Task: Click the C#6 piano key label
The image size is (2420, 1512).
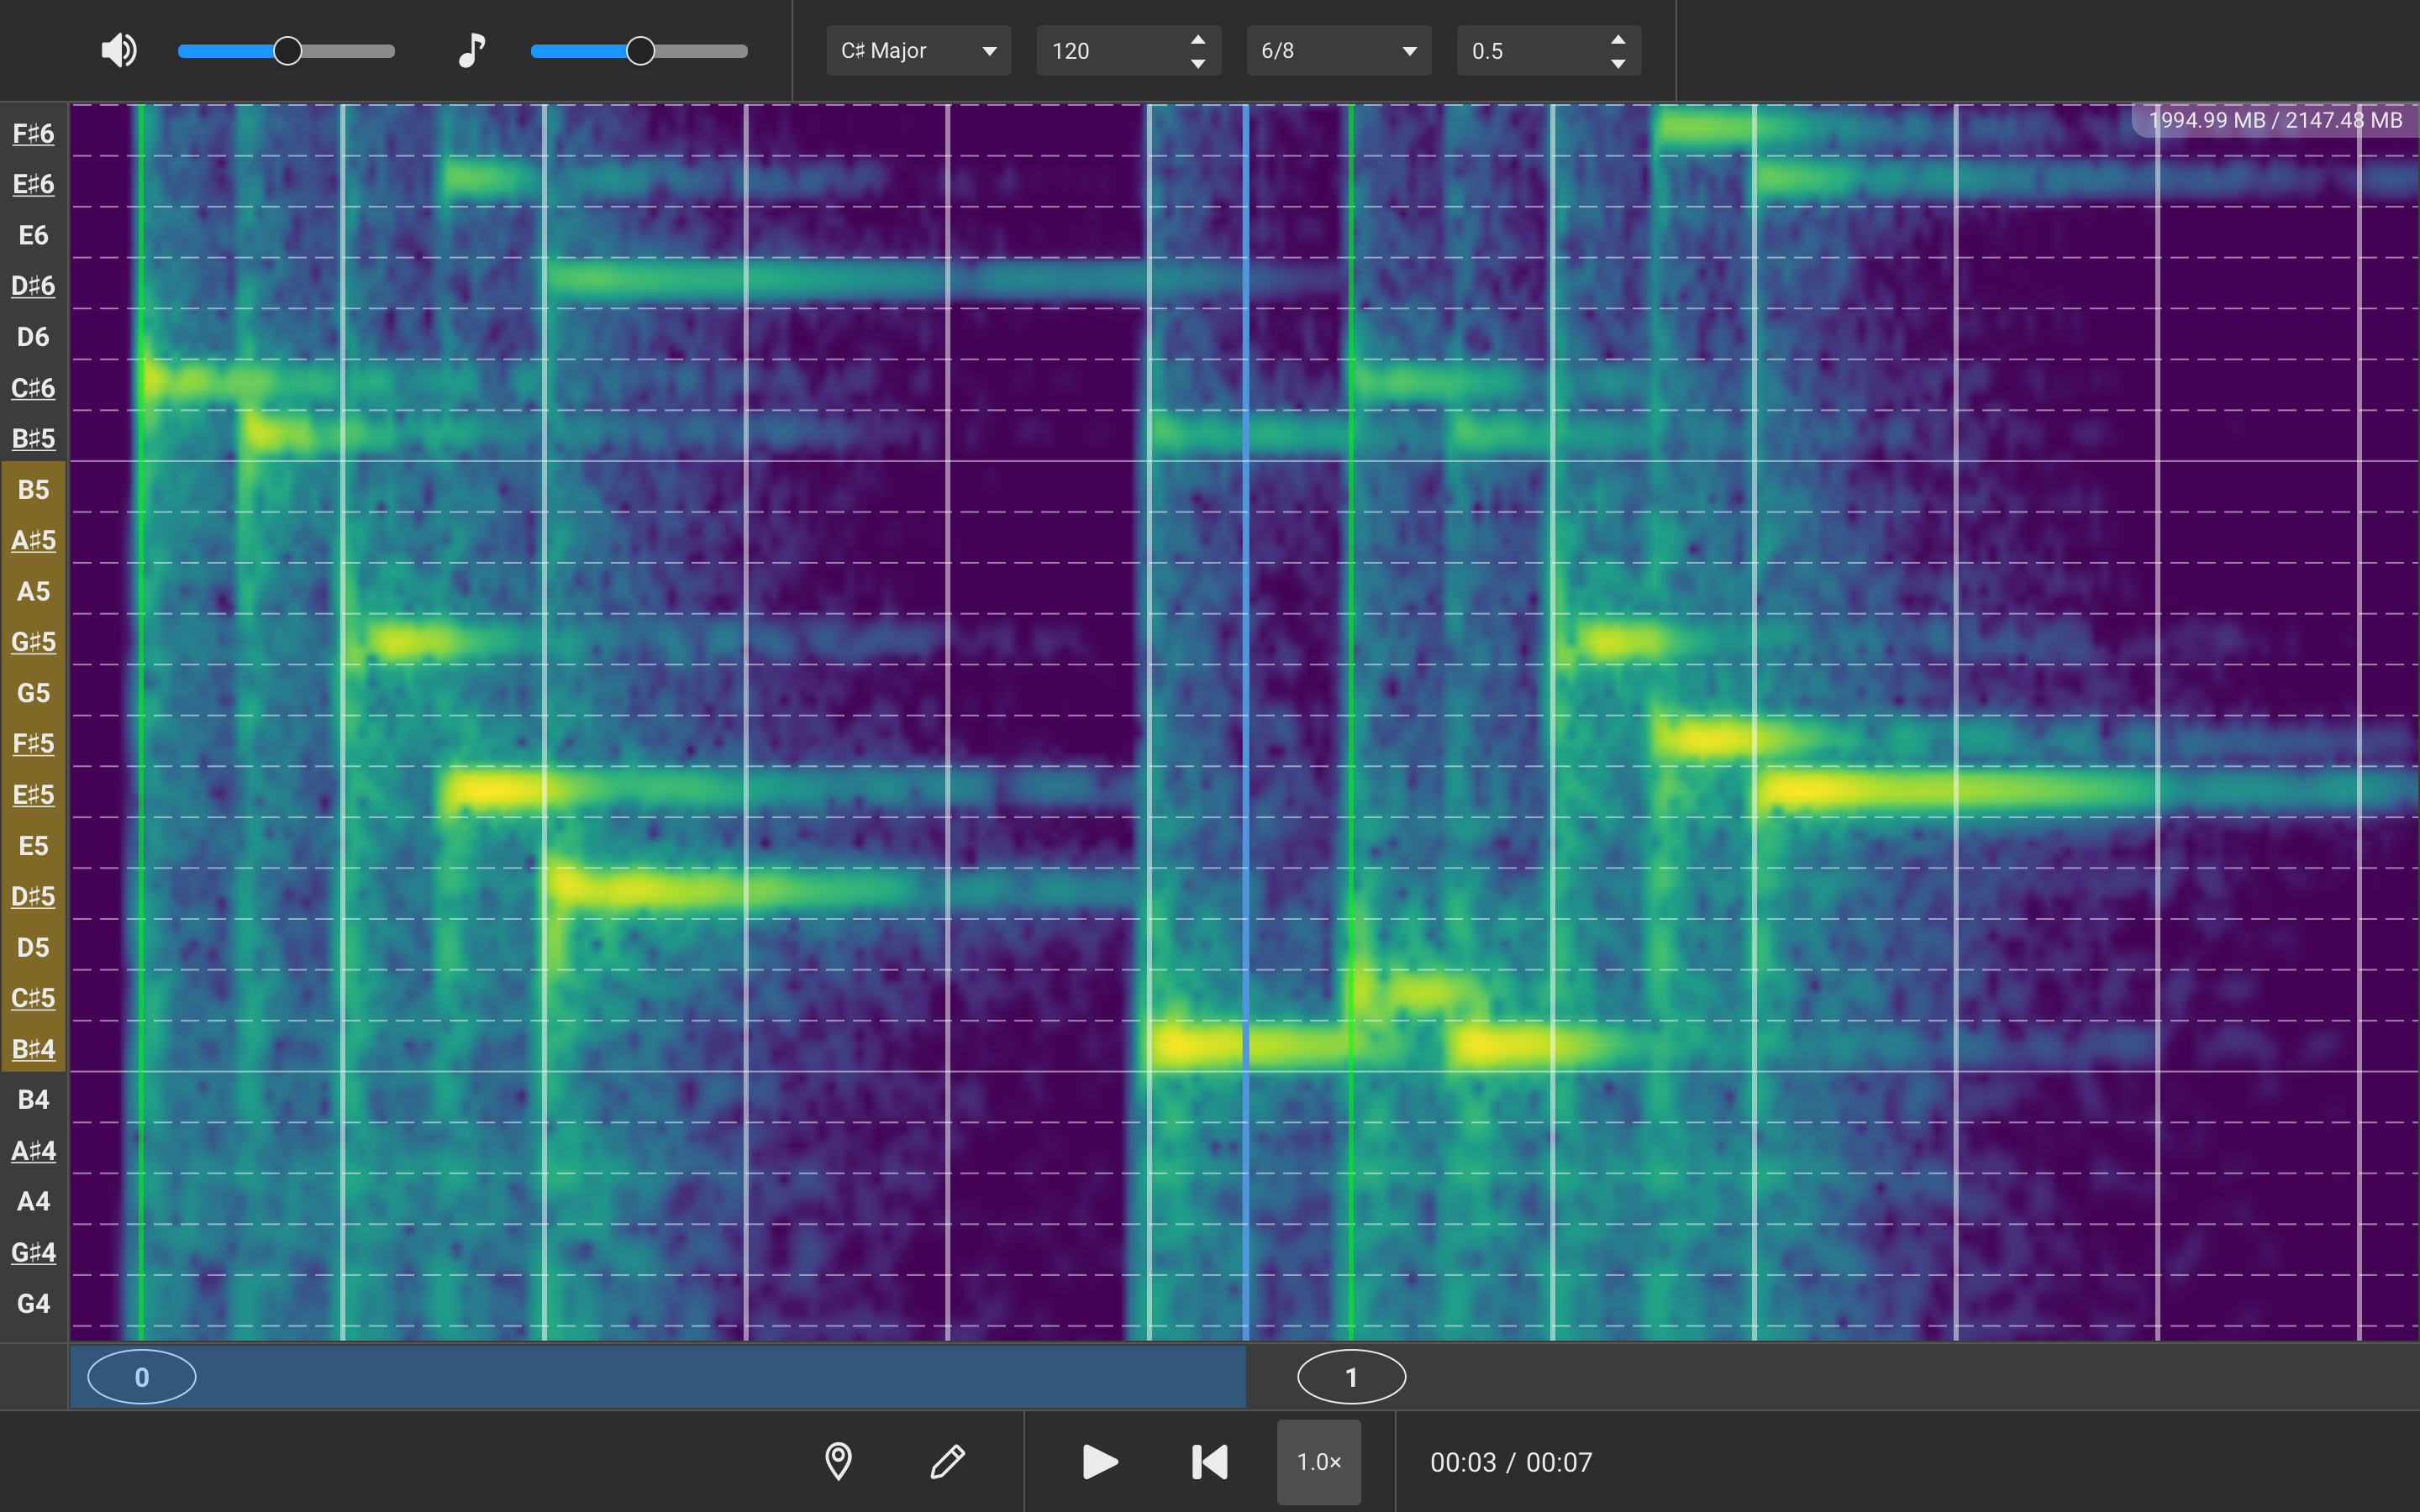Action: (33, 388)
